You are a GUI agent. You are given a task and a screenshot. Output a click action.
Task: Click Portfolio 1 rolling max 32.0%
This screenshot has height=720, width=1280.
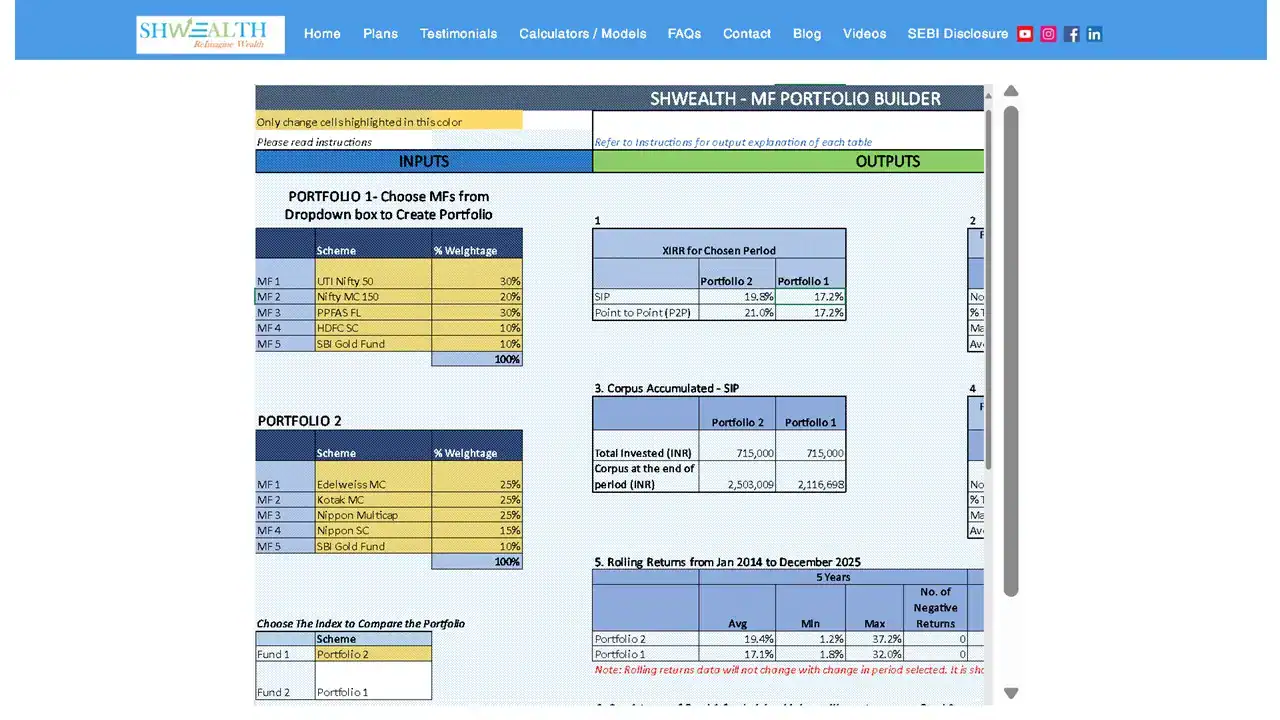coord(875,654)
